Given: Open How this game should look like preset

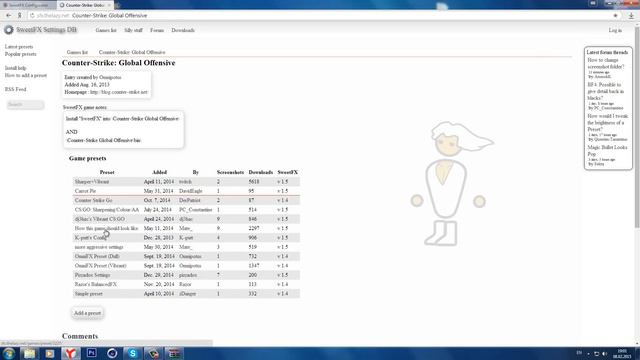Looking at the screenshot, I should tap(107, 229).
